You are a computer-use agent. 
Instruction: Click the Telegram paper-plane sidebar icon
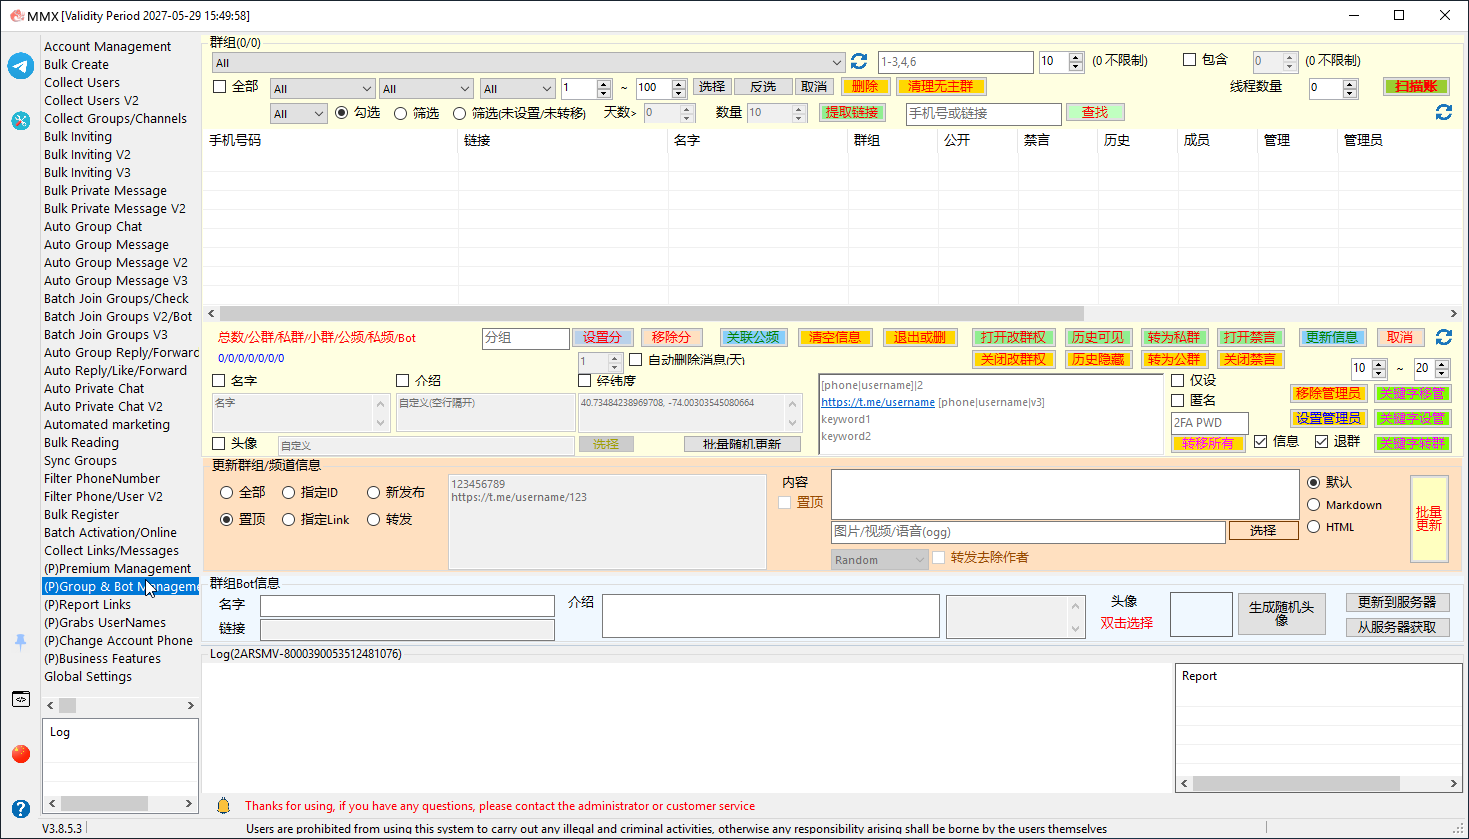21,66
